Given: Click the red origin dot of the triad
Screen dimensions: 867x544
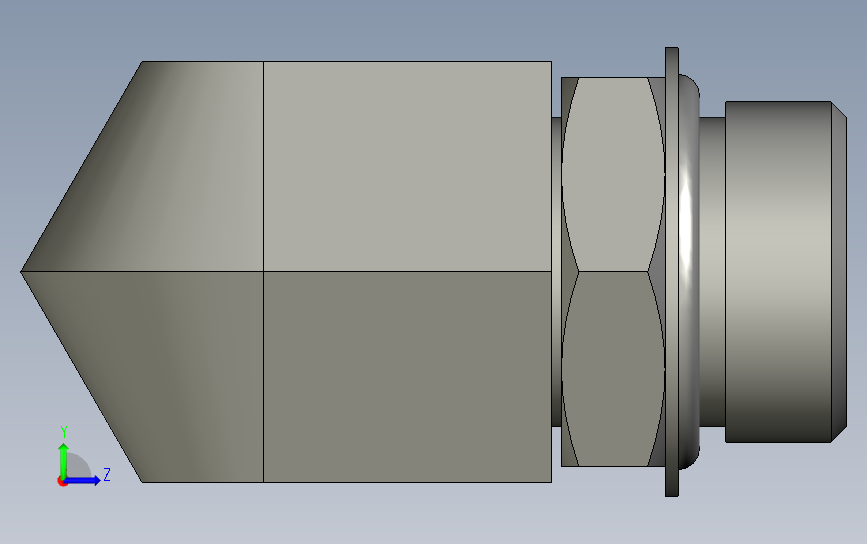Looking at the screenshot, I should point(62,482).
